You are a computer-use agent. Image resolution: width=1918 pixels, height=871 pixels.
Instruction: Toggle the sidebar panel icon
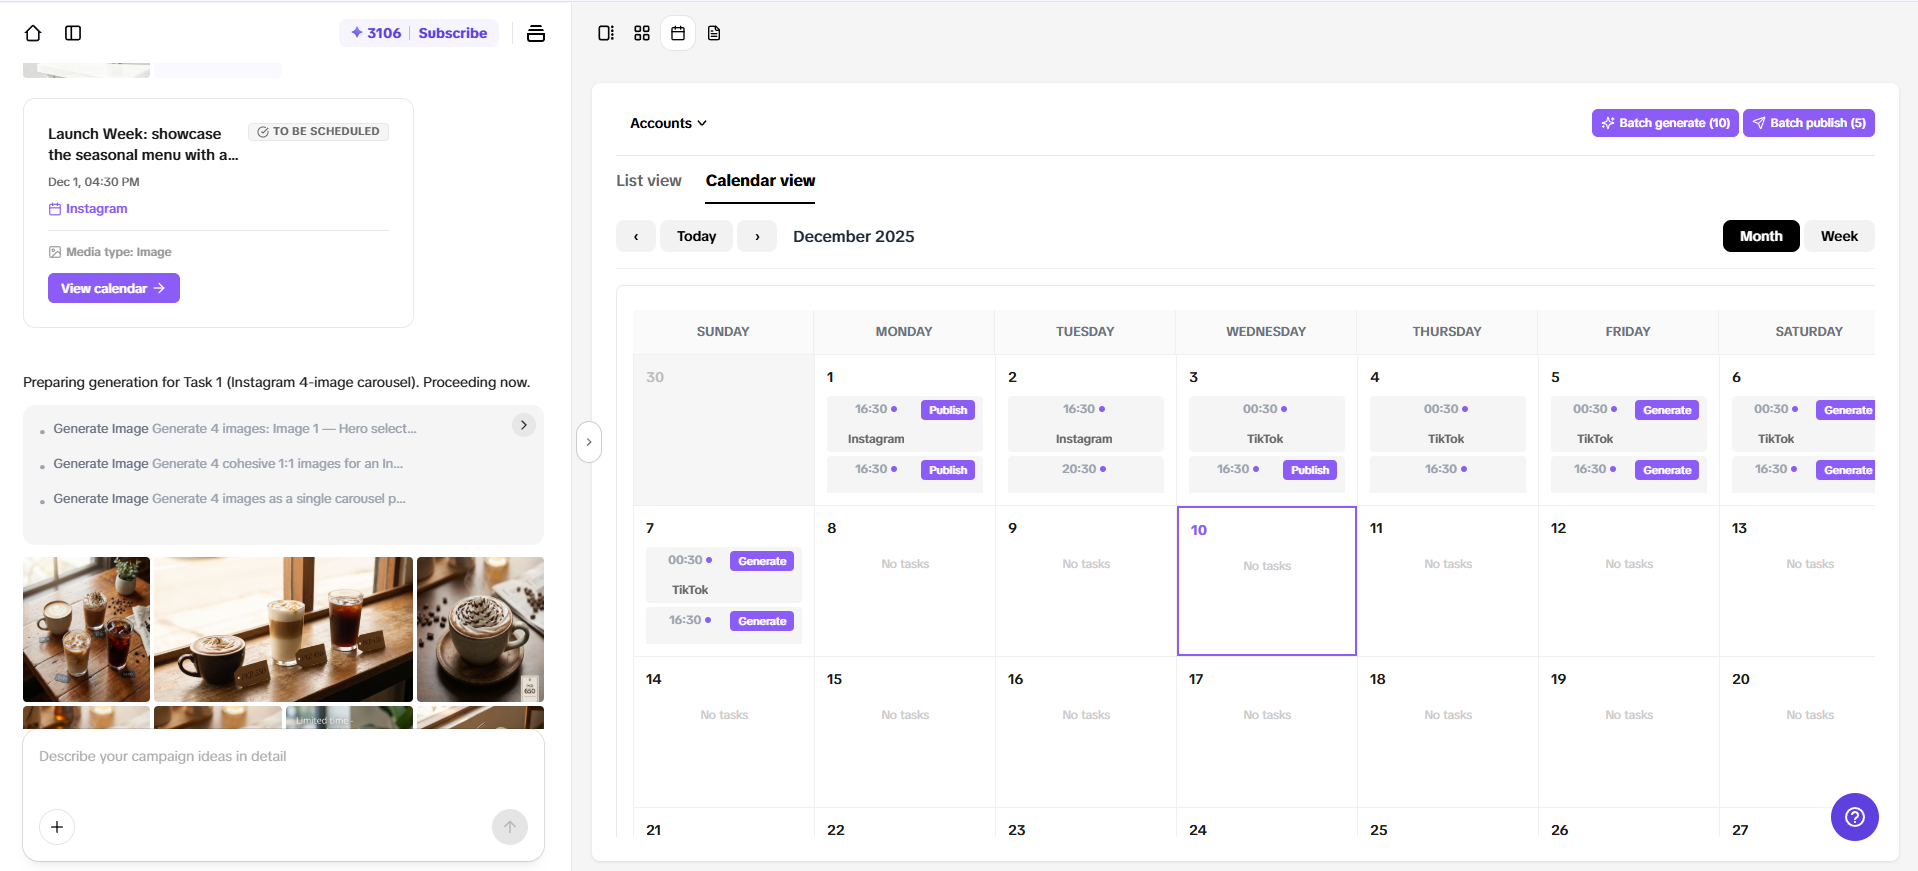pyautogui.click(x=73, y=33)
